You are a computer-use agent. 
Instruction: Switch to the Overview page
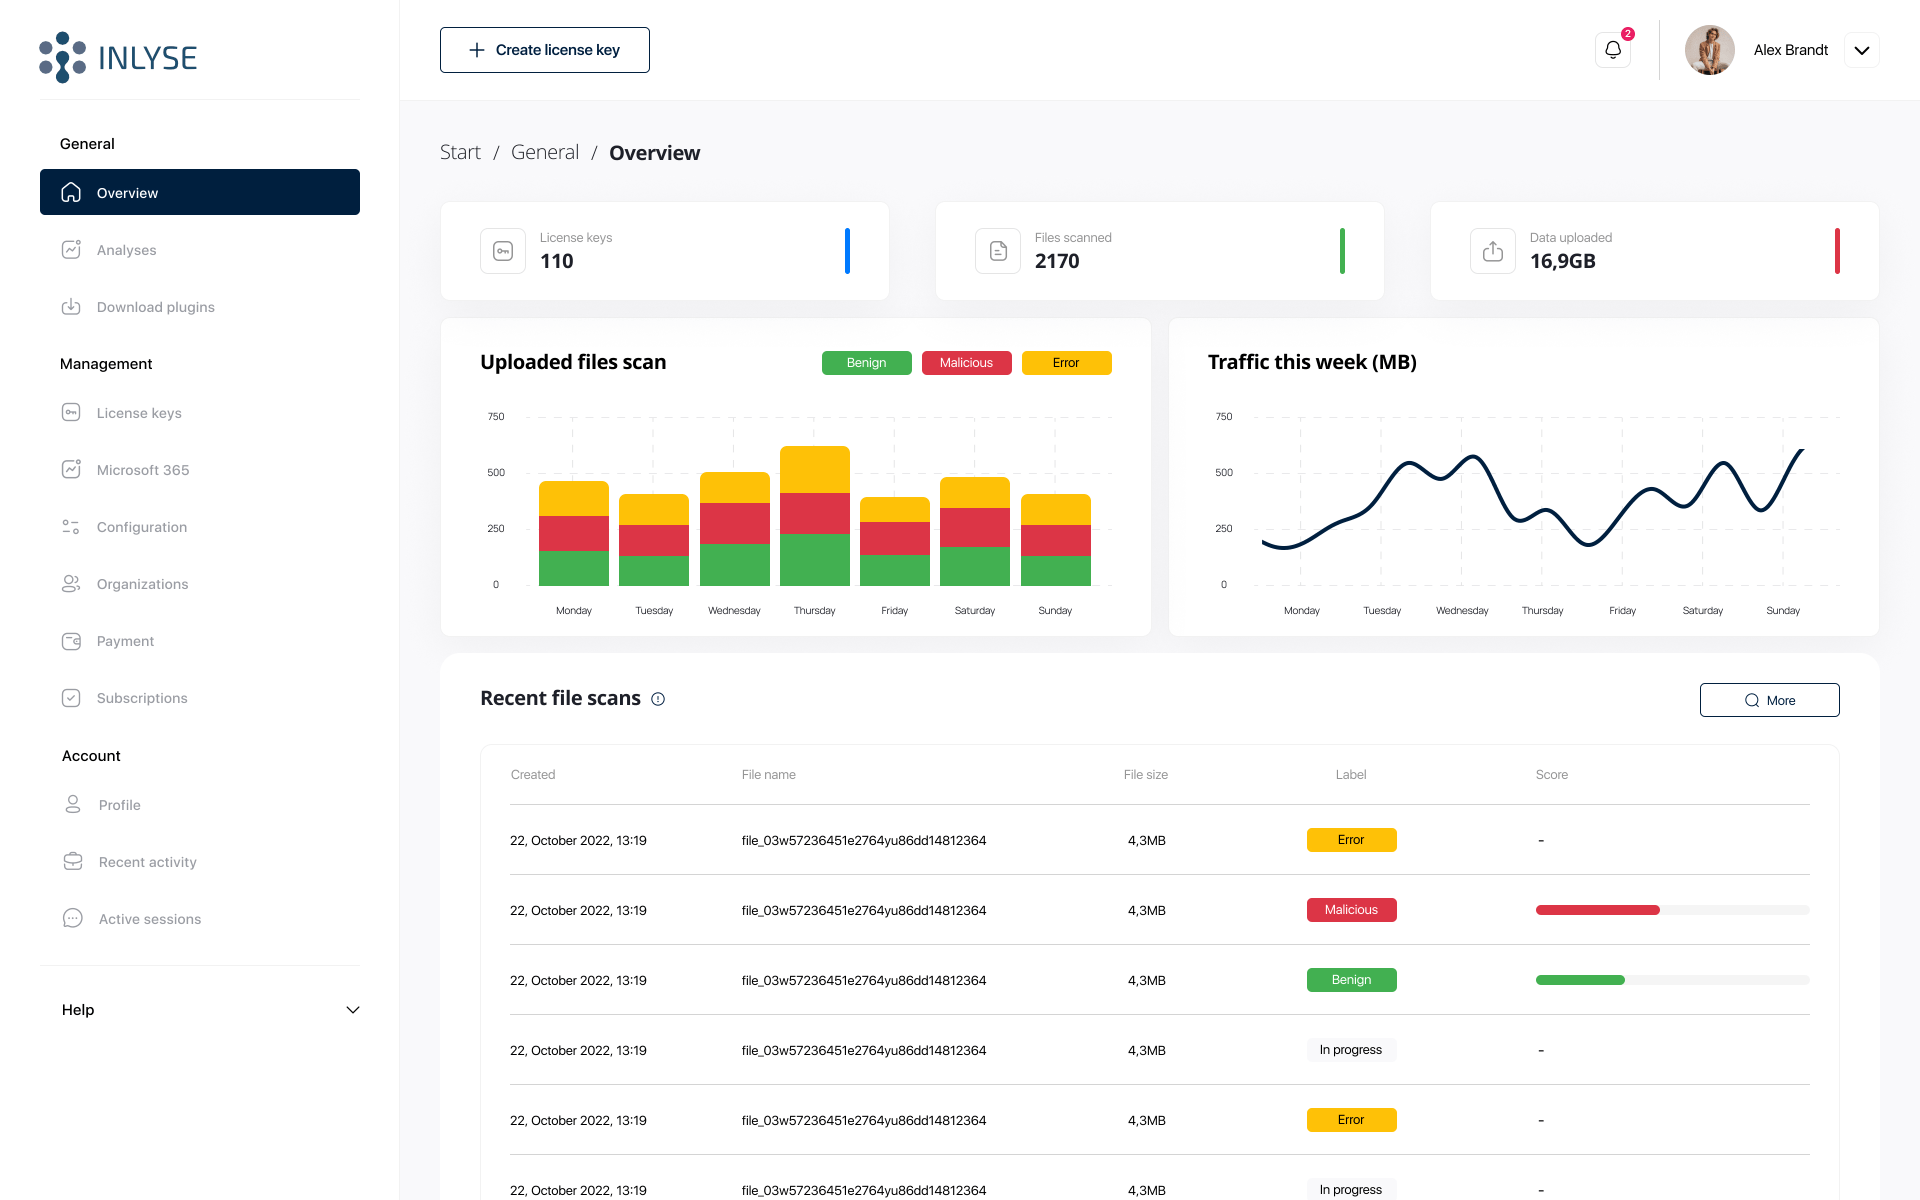click(x=126, y=192)
